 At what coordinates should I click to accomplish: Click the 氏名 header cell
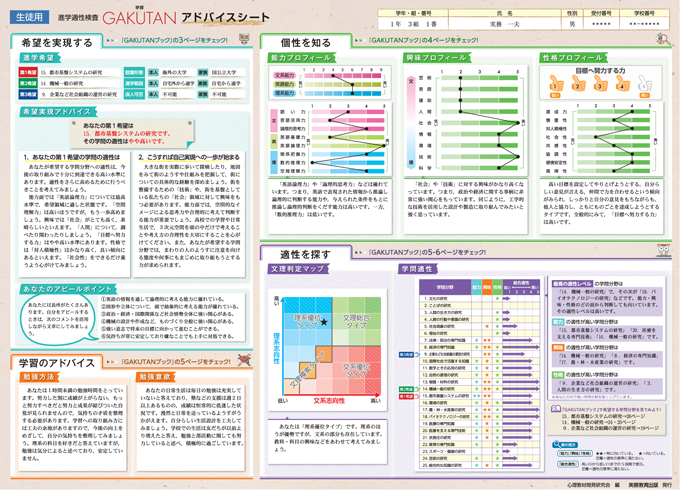(x=504, y=13)
